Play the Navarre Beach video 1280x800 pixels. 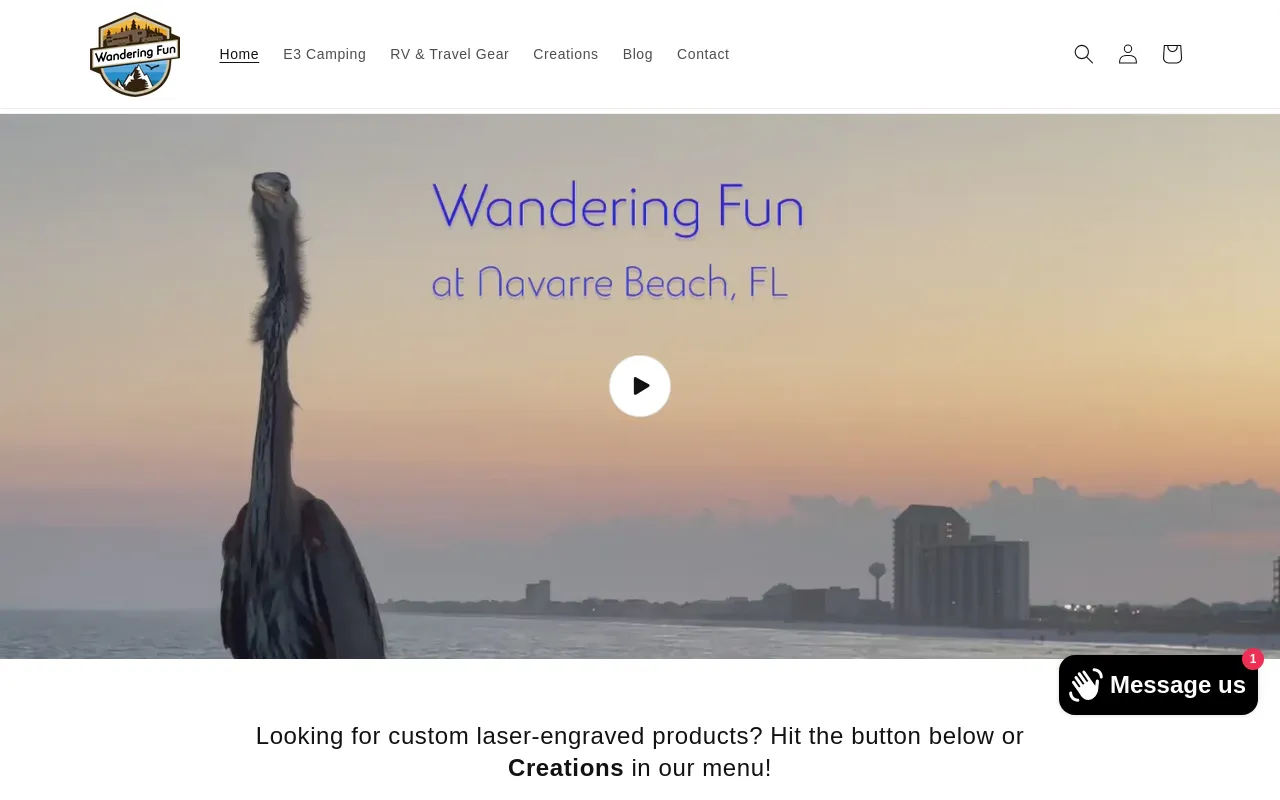pos(640,386)
